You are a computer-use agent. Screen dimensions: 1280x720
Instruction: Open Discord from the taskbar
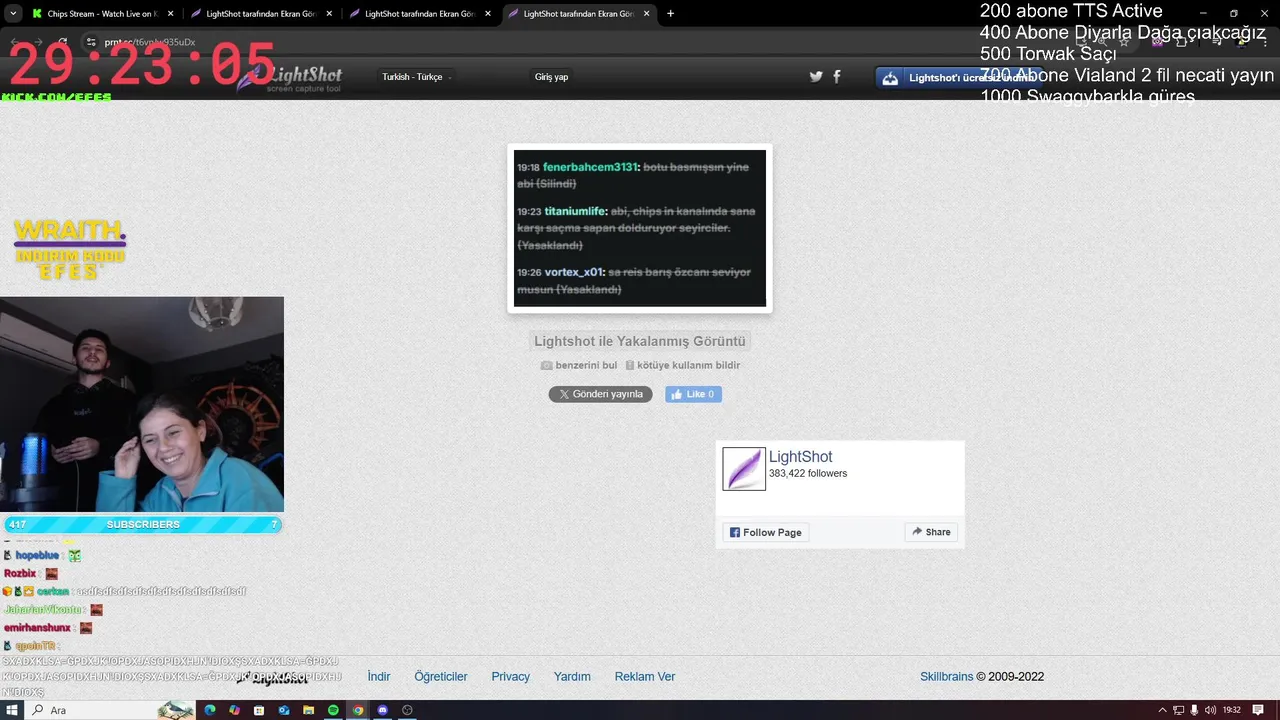point(382,710)
